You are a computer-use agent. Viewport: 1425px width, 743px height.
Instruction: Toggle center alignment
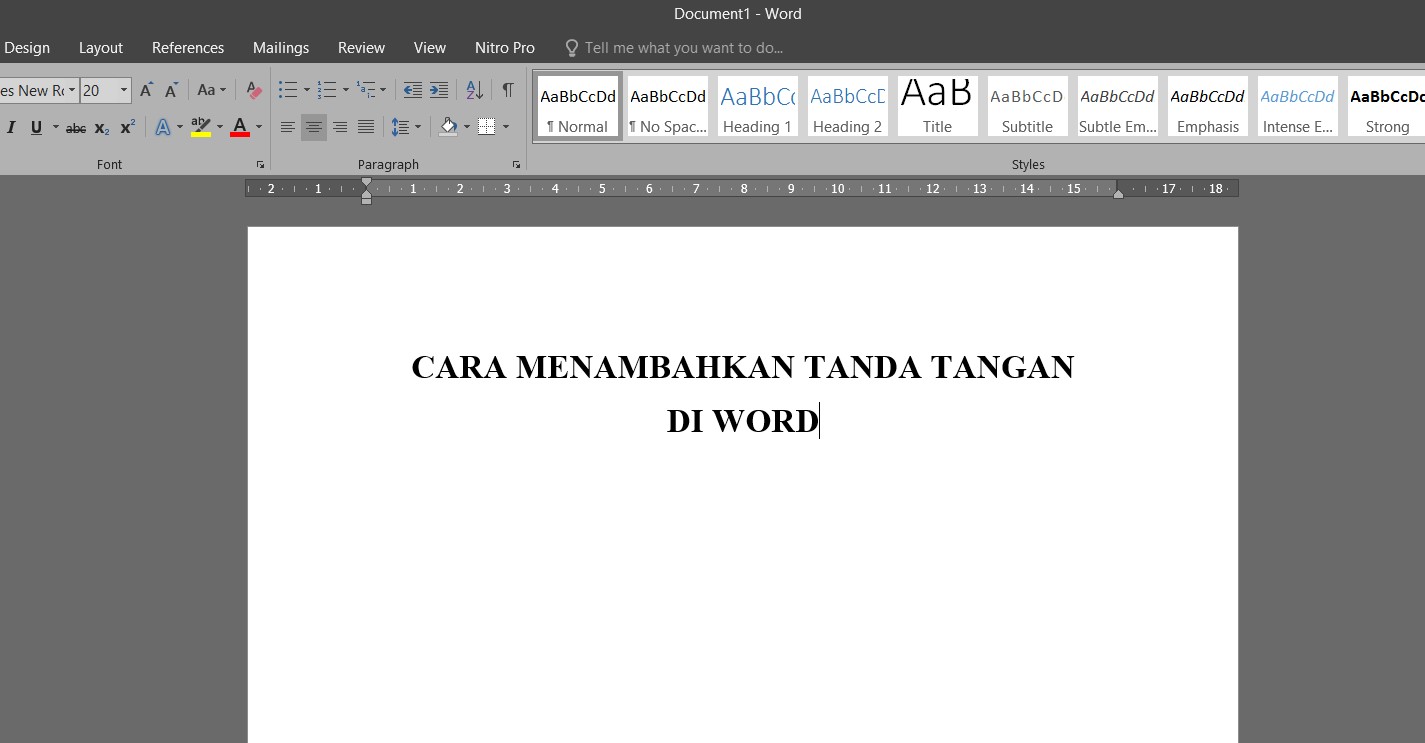tap(314, 127)
